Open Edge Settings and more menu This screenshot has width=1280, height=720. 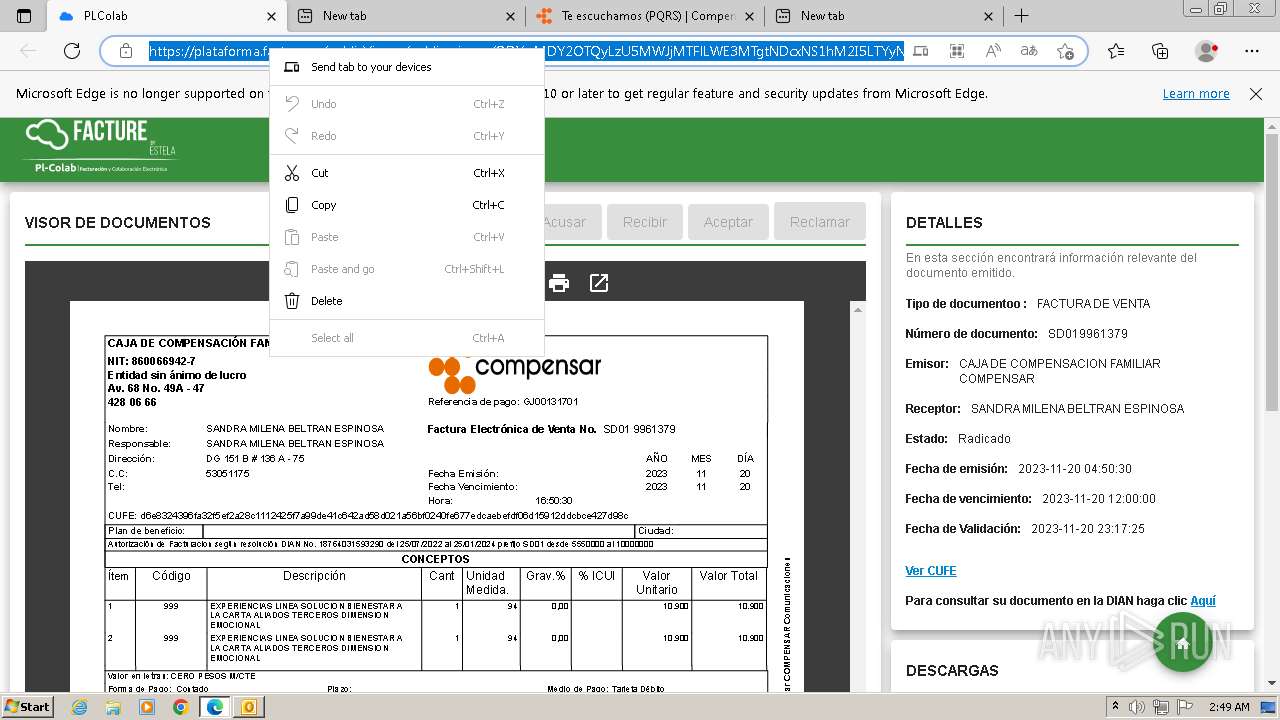(x=1251, y=51)
